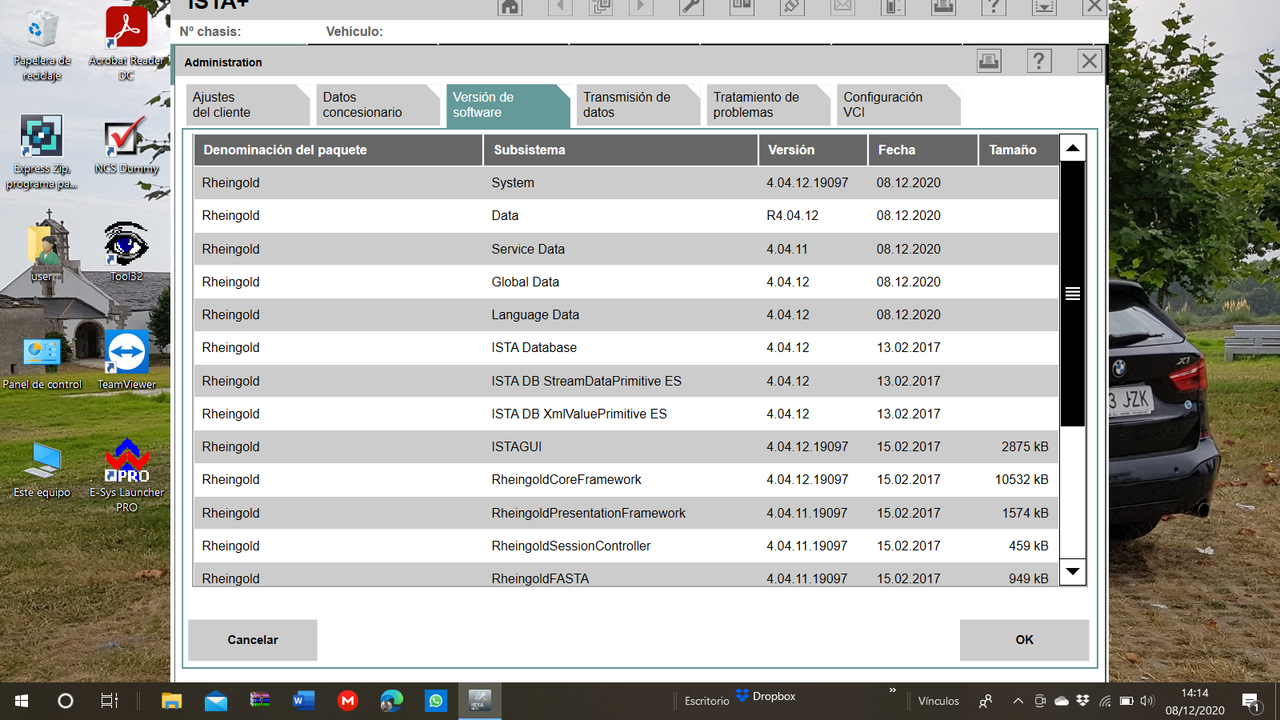This screenshot has height=720, width=1280.
Task: Click Denominación del paquete column header
Action: point(338,150)
